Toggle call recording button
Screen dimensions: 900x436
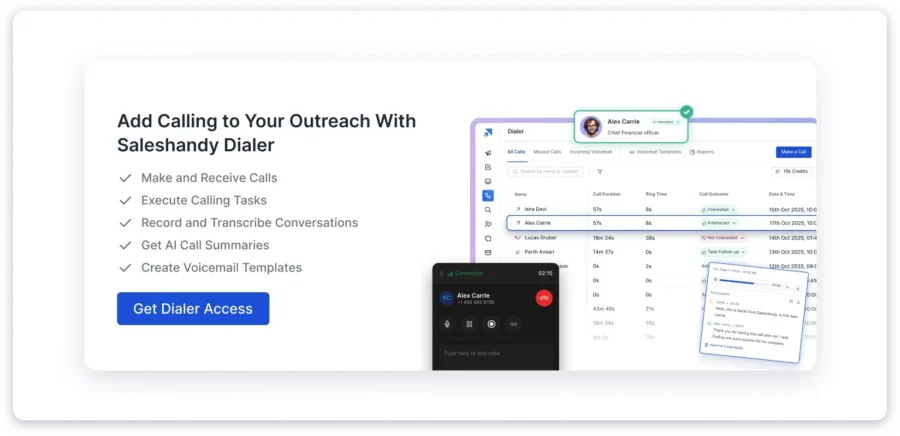(x=491, y=324)
